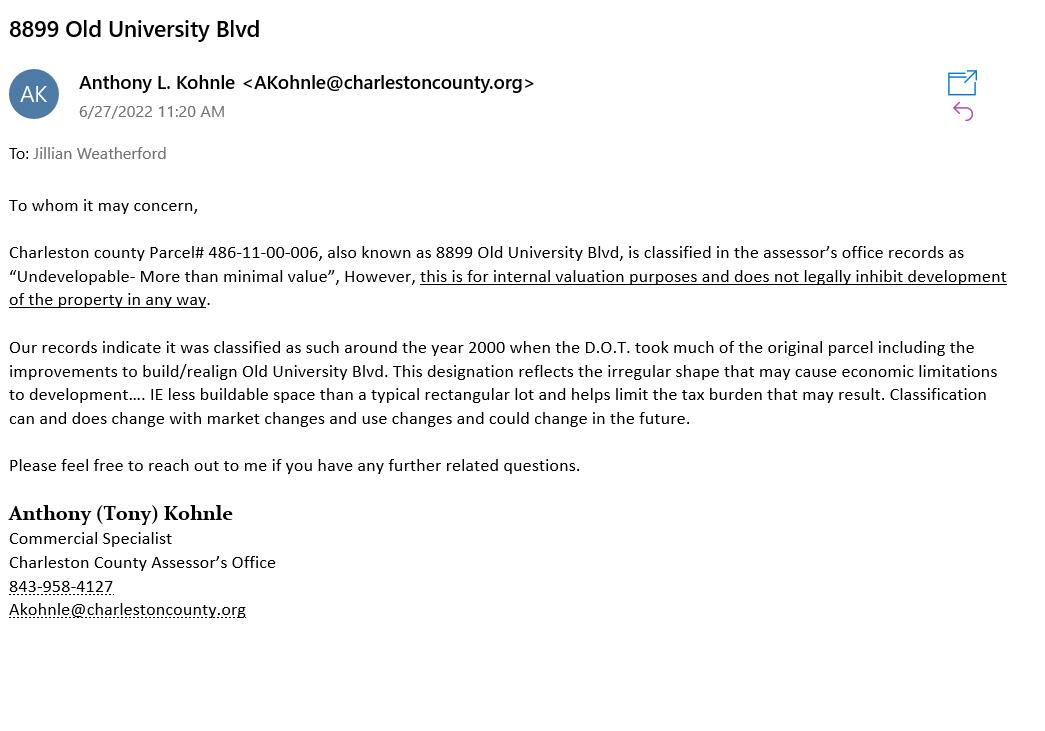Image resolution: width=1045 pixels, height=731 pixels.
Task: Click the "Undevelopable- More than minimal value" quote
Action: [173, 277]
